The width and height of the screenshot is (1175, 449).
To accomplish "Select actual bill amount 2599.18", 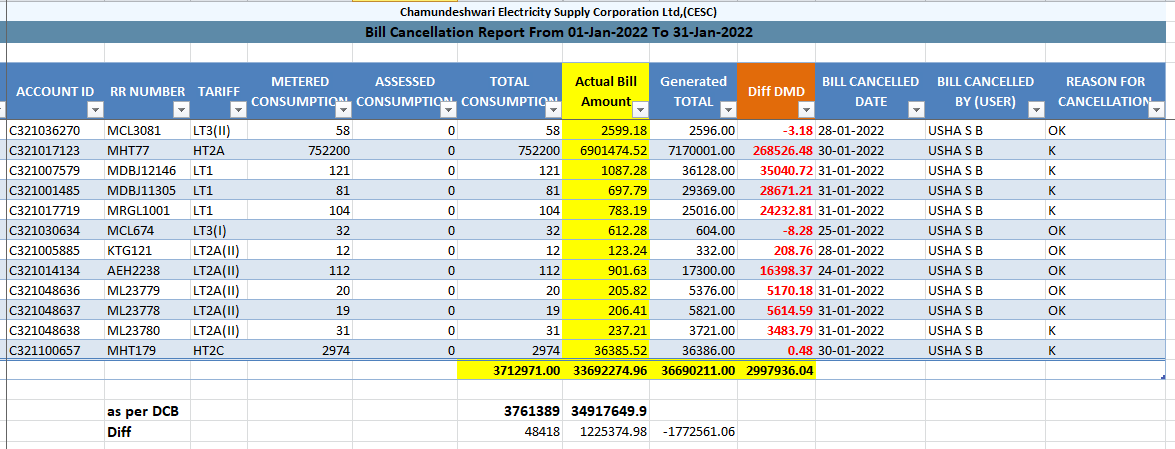I will (606, 130).
